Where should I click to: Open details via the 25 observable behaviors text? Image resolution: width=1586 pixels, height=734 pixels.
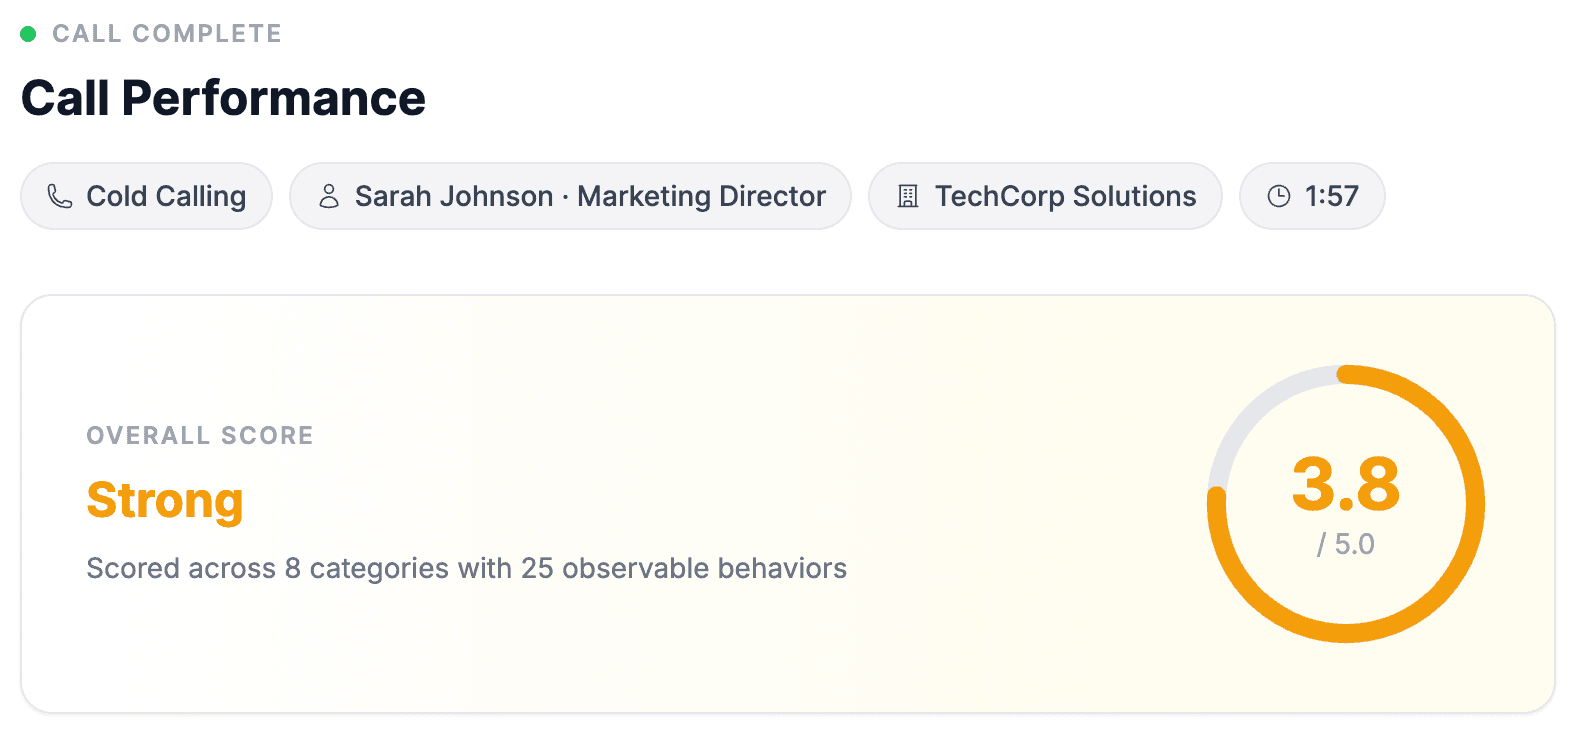[x=466, y=568]
